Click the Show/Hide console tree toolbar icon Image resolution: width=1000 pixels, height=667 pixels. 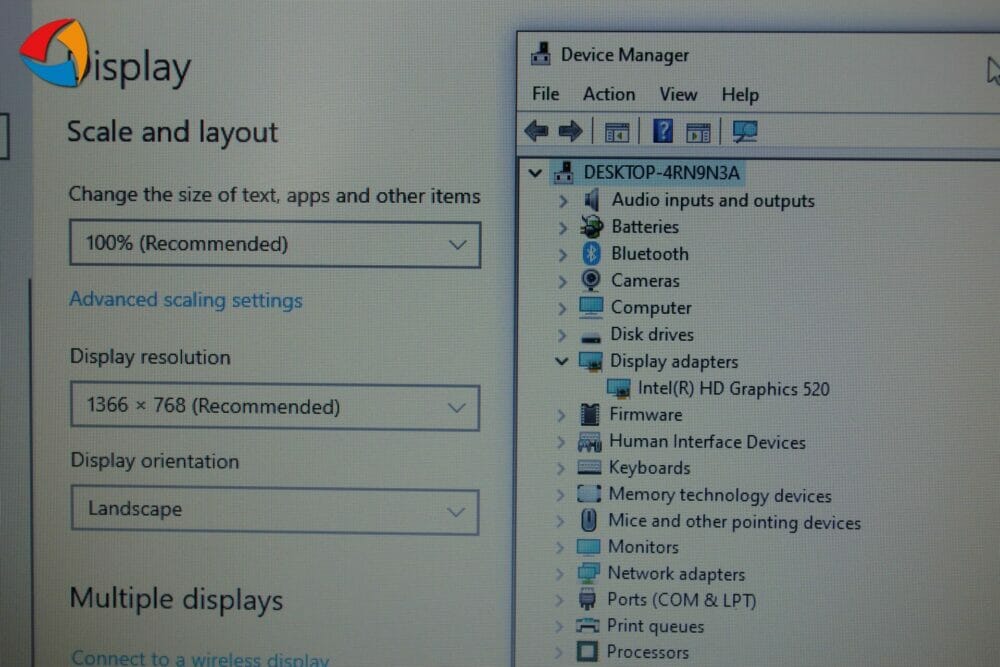point(617,133)
